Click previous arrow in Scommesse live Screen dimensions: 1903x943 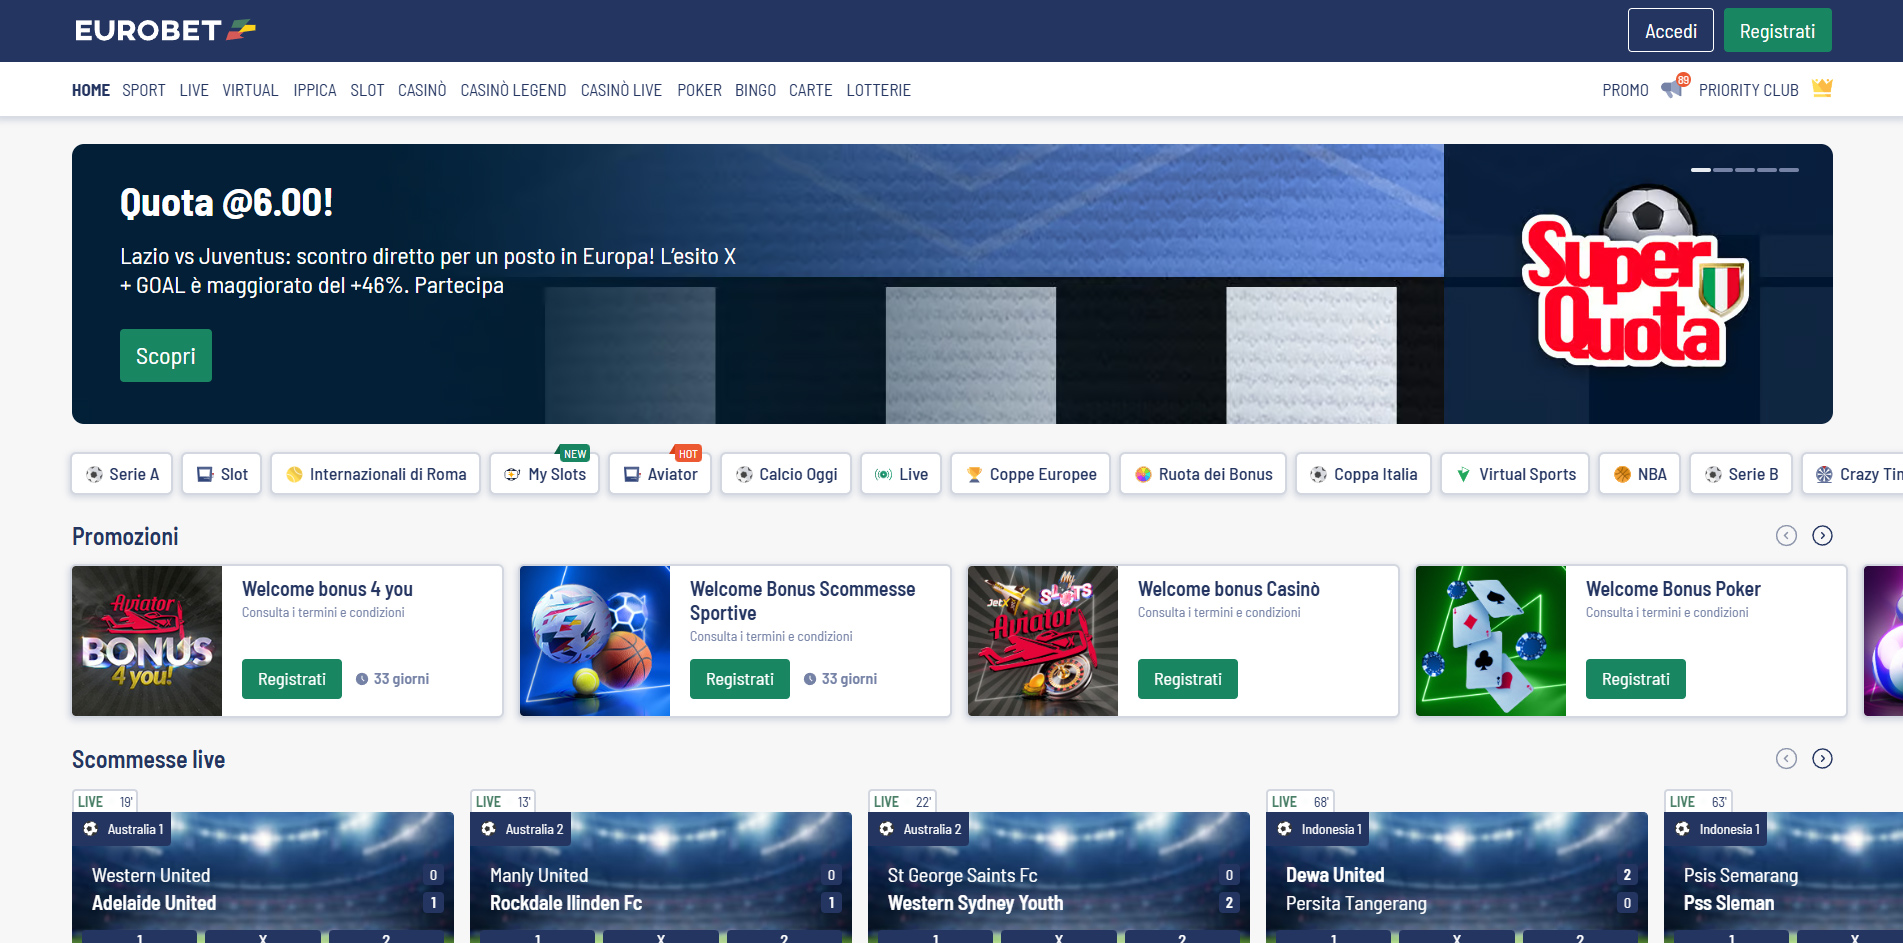1786,759
